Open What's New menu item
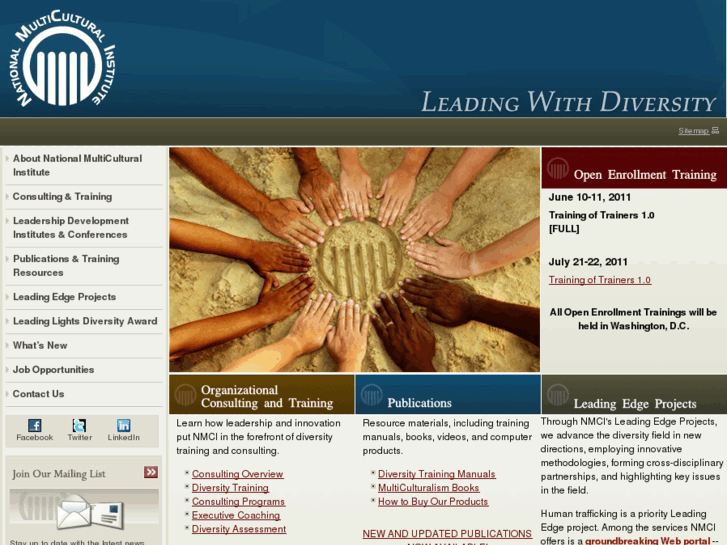This screenshot has height=545, width=727. (40, 345)
